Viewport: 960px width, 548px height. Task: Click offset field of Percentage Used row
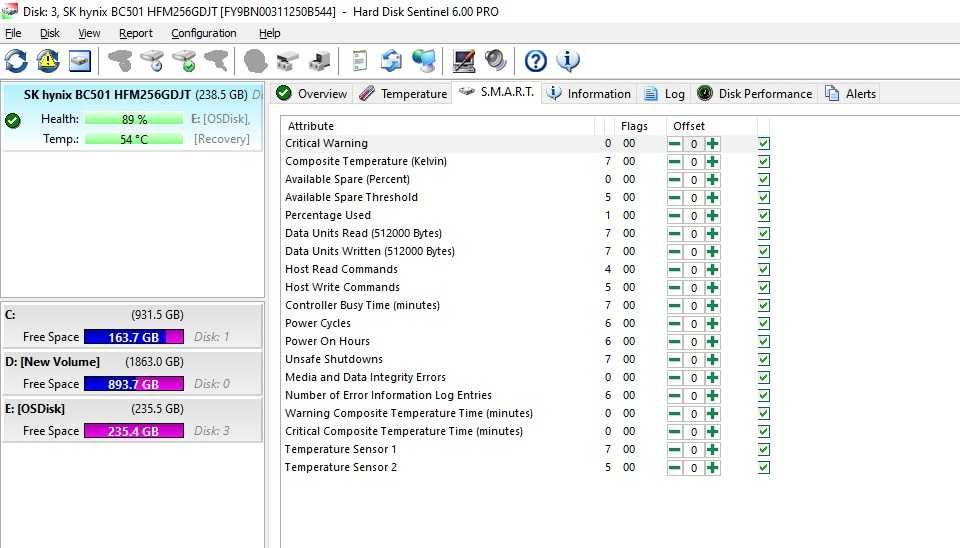click(694, 216)
